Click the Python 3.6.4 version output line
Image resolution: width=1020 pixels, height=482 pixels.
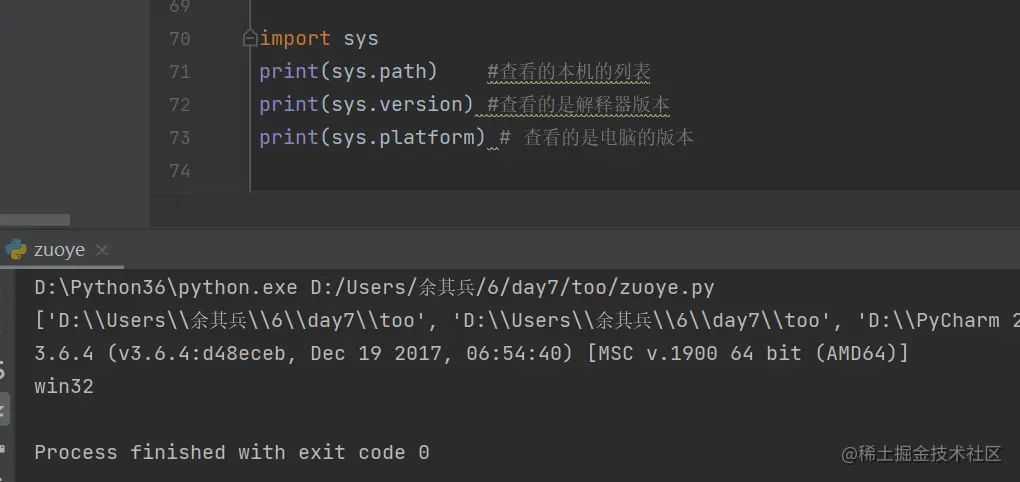click(470, 353)
